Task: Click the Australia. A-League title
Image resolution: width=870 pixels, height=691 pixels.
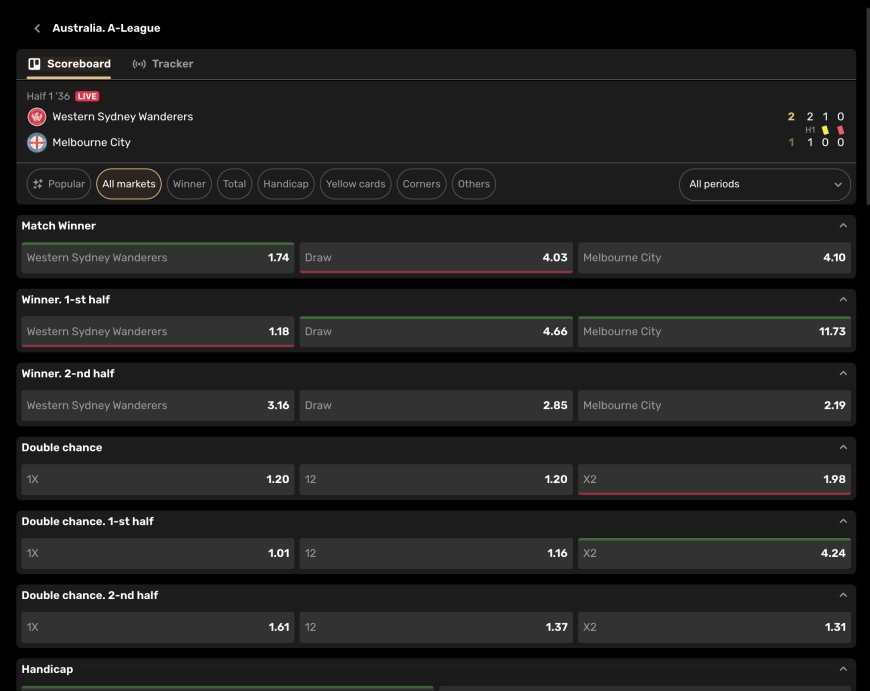Action: (106, 28)
